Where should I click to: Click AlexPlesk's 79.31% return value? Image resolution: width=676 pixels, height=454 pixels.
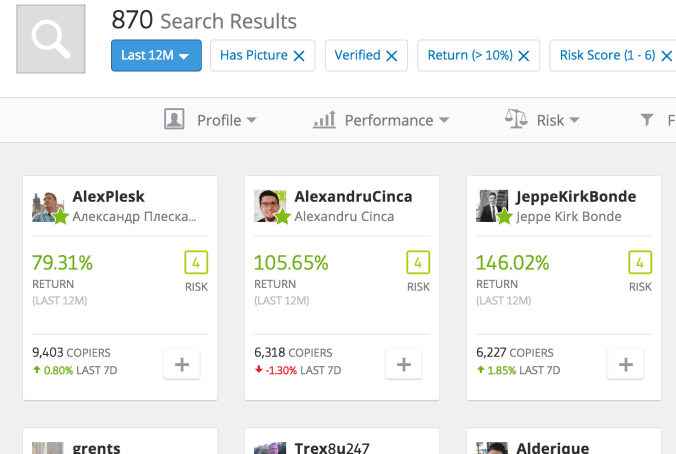click(62, 263)
